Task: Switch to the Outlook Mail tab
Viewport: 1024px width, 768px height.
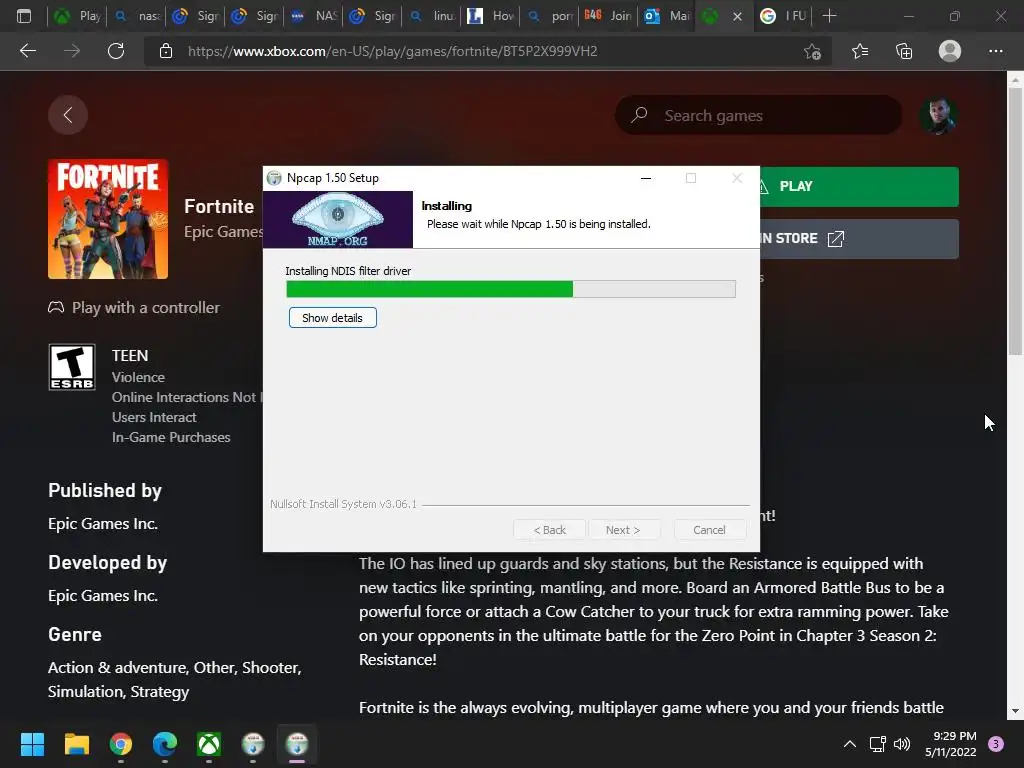Action: pyautogui.click(x=667, y=16)
